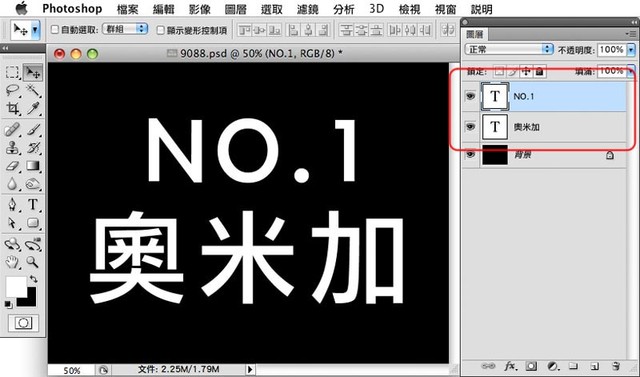Image resolution: width=640 pixels, height=377 pixels.
Task: Select the 3D Rotate tool
Action: pyautogui.click(x=12, y=244)
